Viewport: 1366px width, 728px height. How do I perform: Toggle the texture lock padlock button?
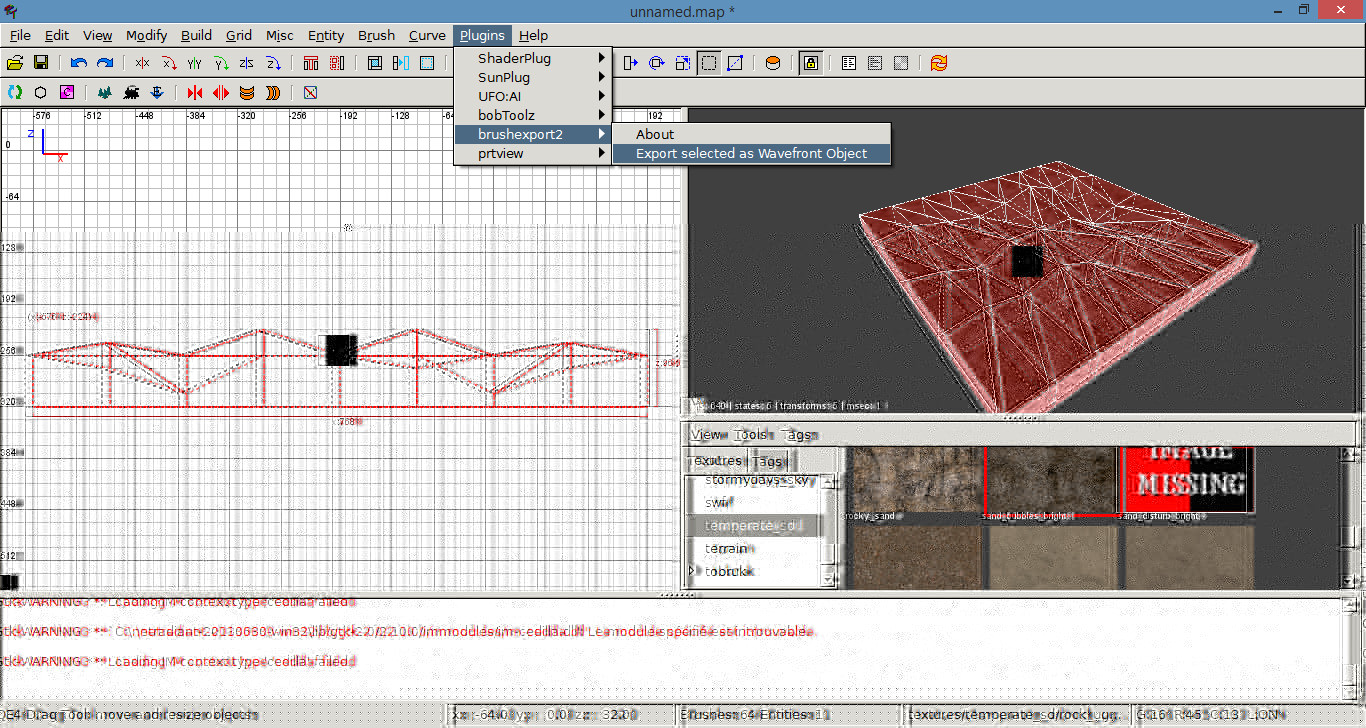click(810, 63)
